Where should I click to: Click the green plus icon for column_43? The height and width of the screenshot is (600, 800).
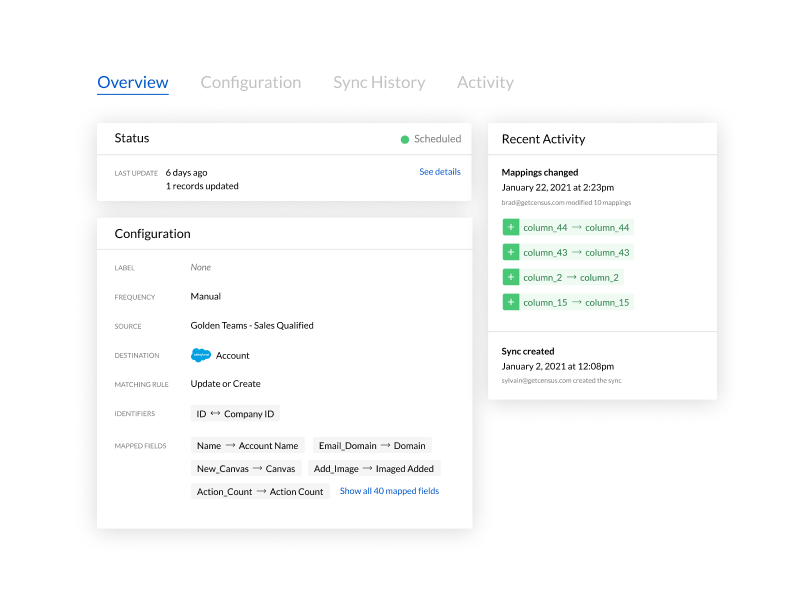[510, 253]
